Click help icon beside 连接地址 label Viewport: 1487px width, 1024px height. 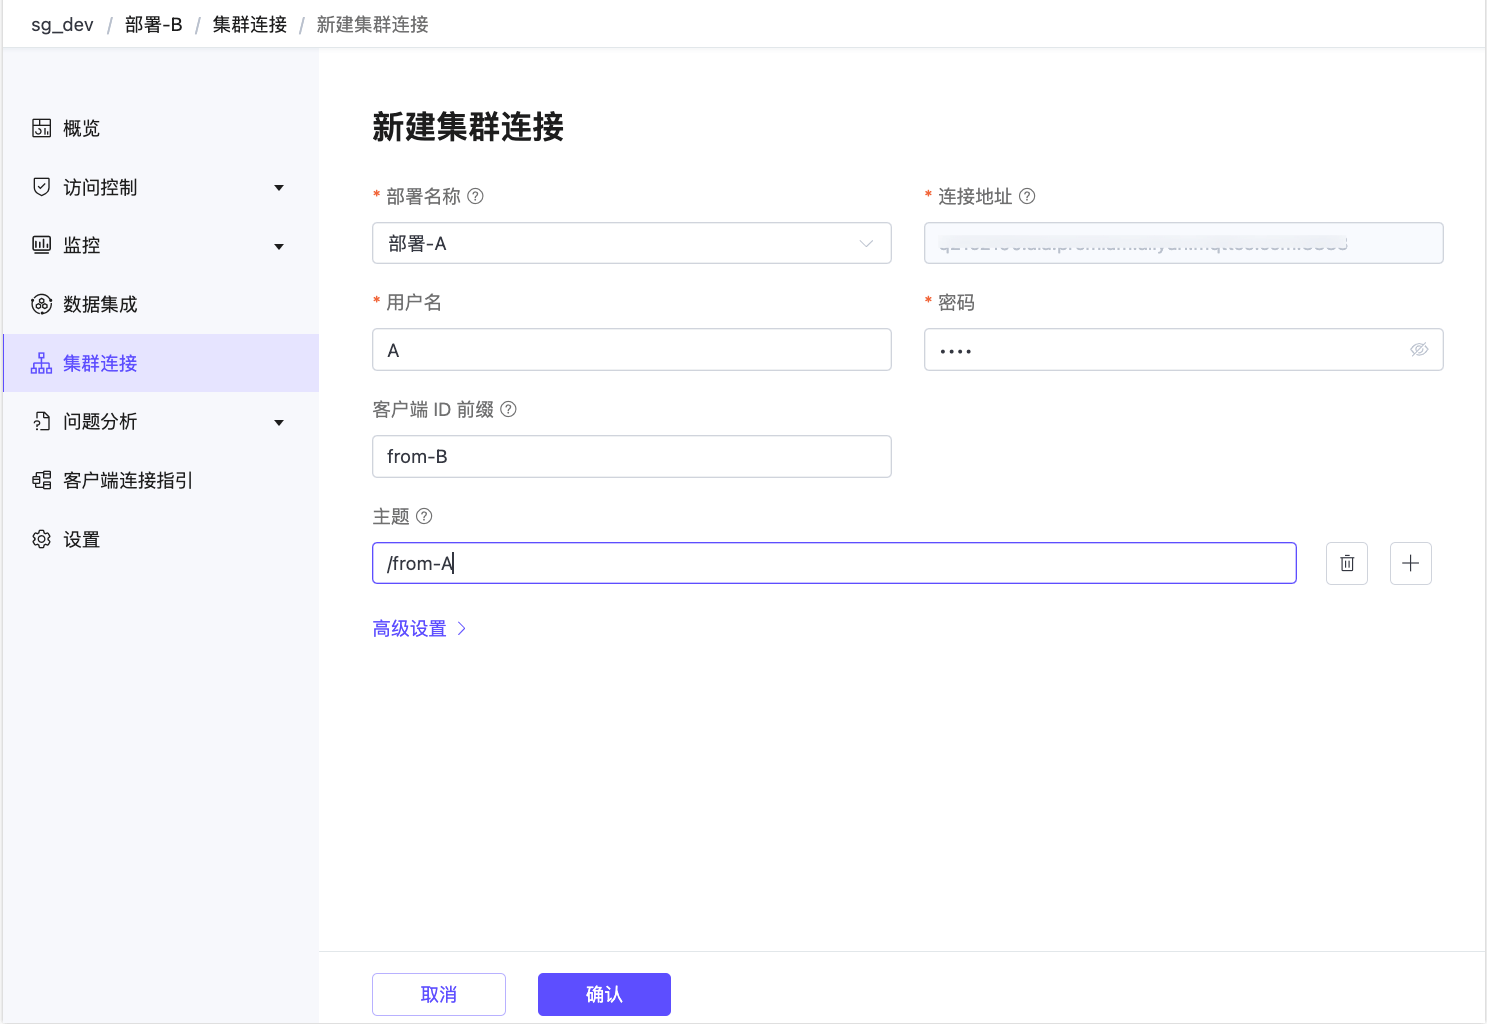[1027, 196]
